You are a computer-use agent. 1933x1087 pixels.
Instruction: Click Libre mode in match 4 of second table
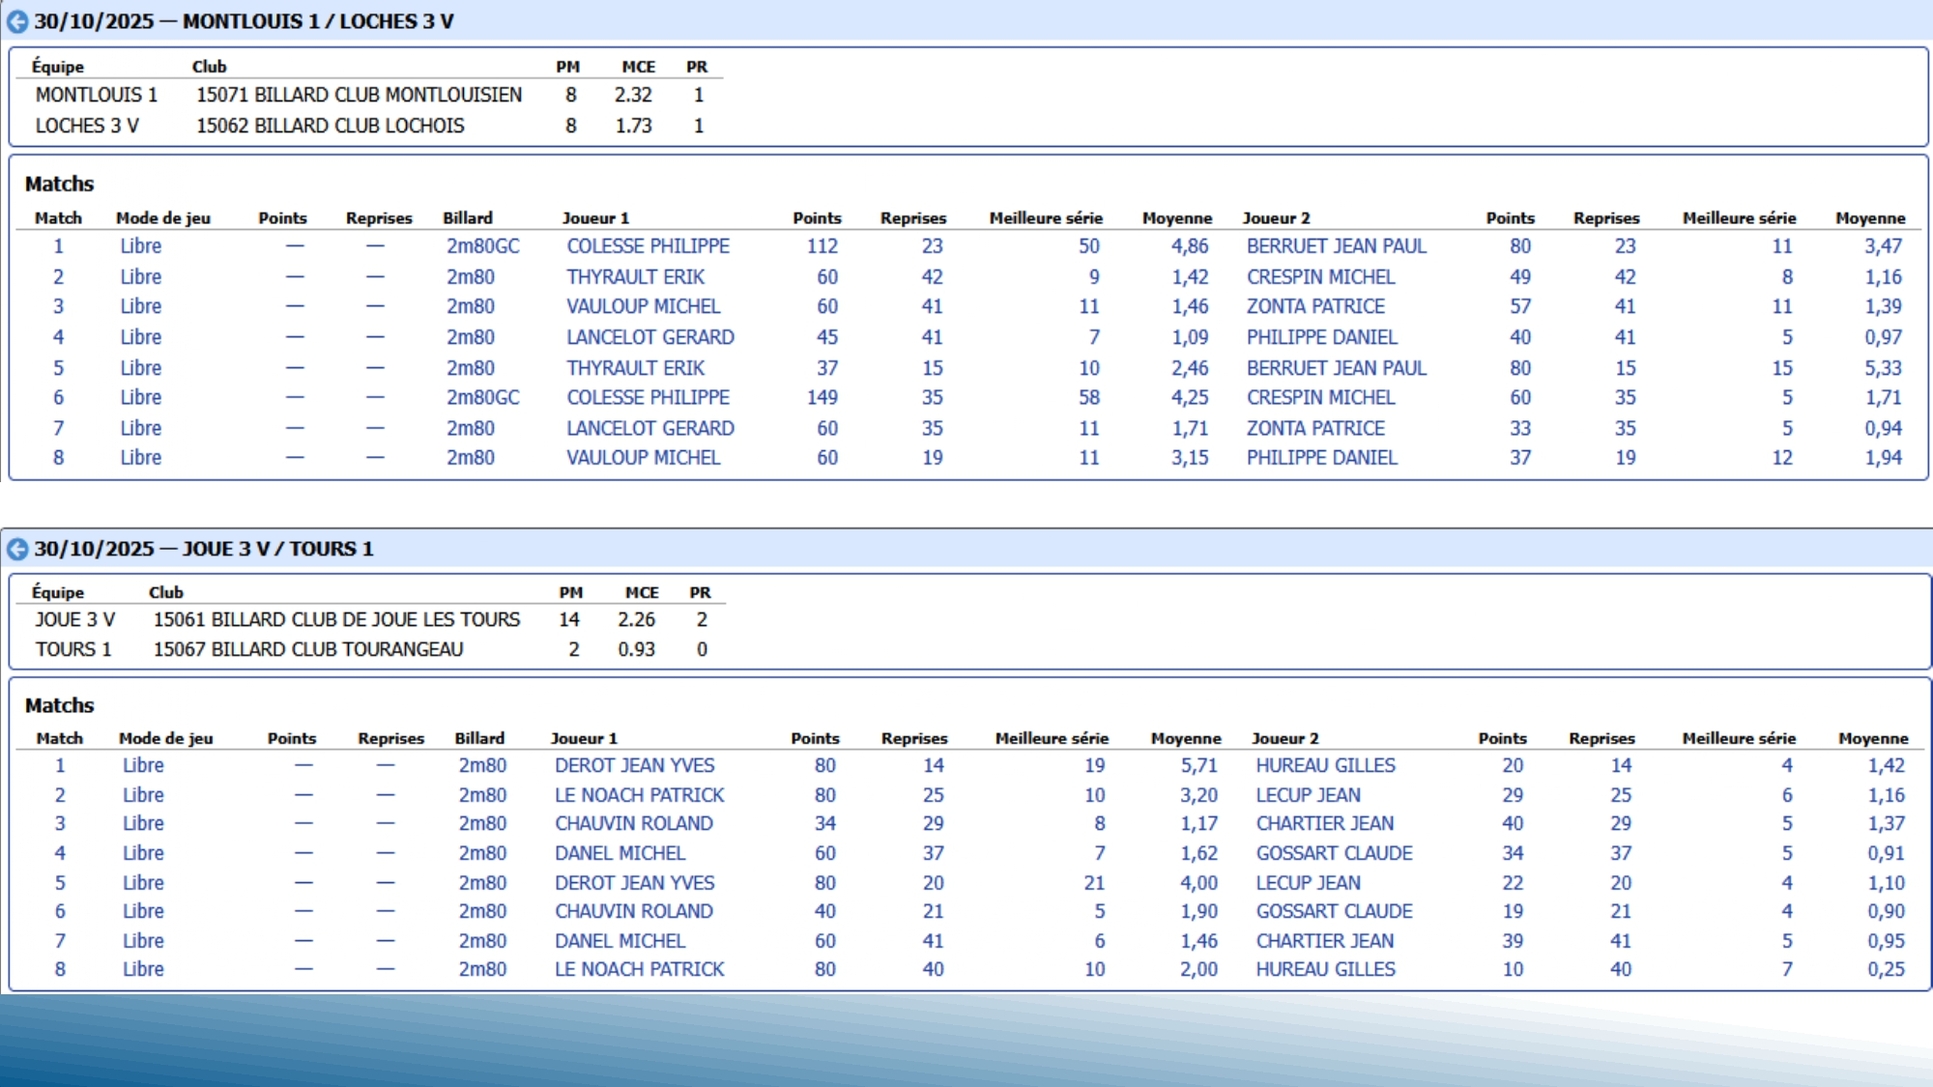pos(143,853)
